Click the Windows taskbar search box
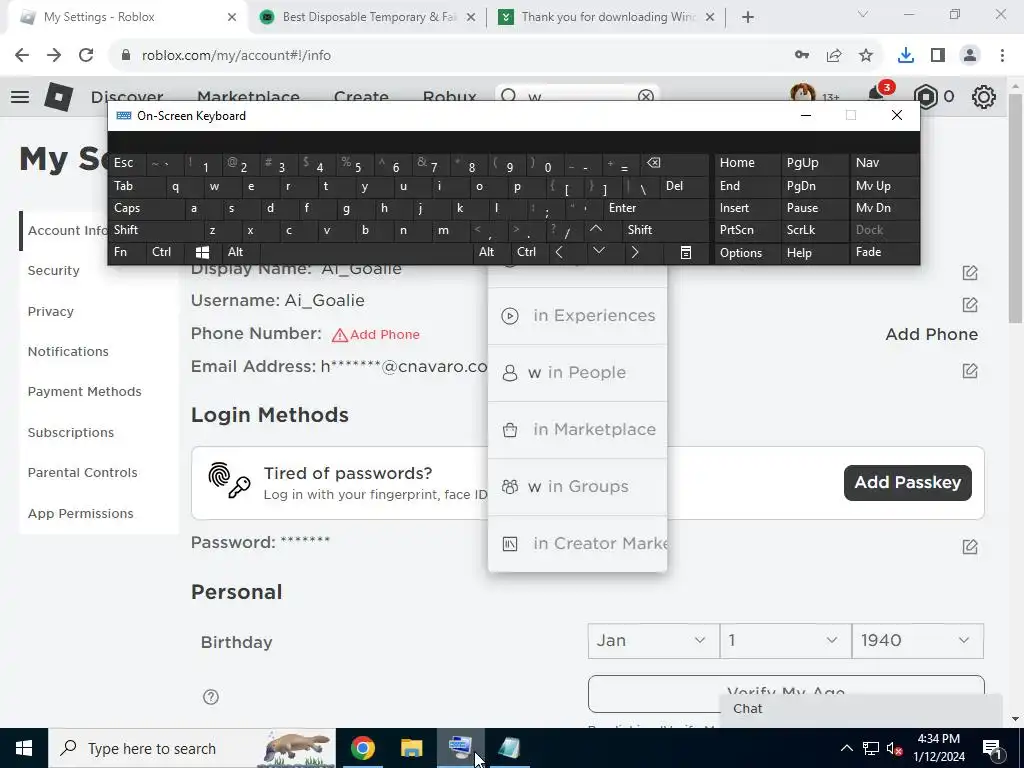 [x=191, y=748]
